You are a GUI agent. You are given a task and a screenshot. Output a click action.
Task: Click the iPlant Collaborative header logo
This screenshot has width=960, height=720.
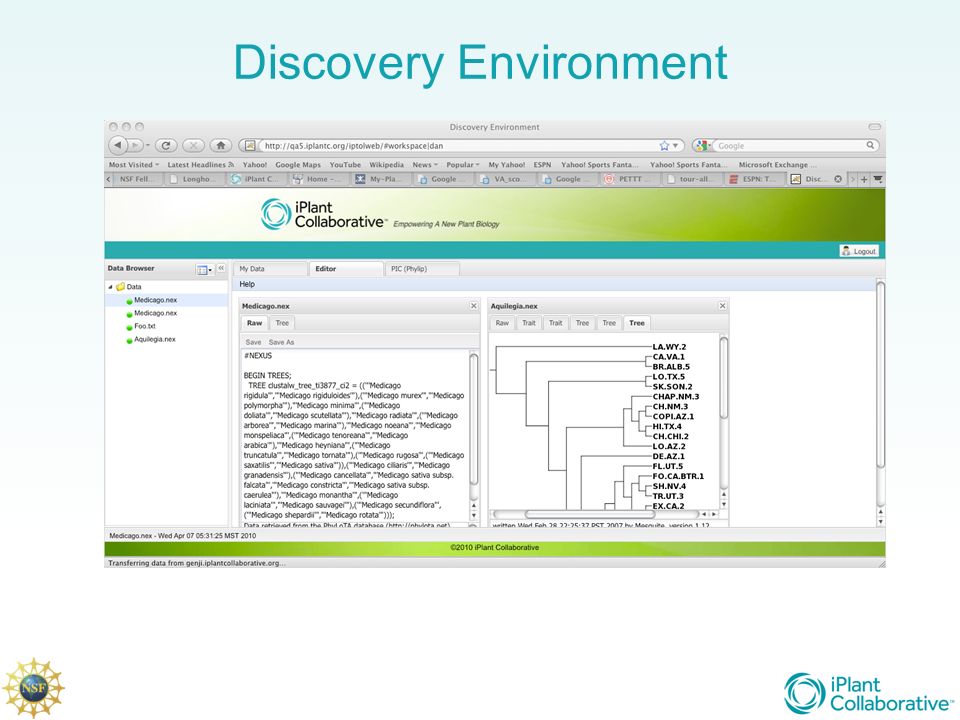tap(323, 215)
